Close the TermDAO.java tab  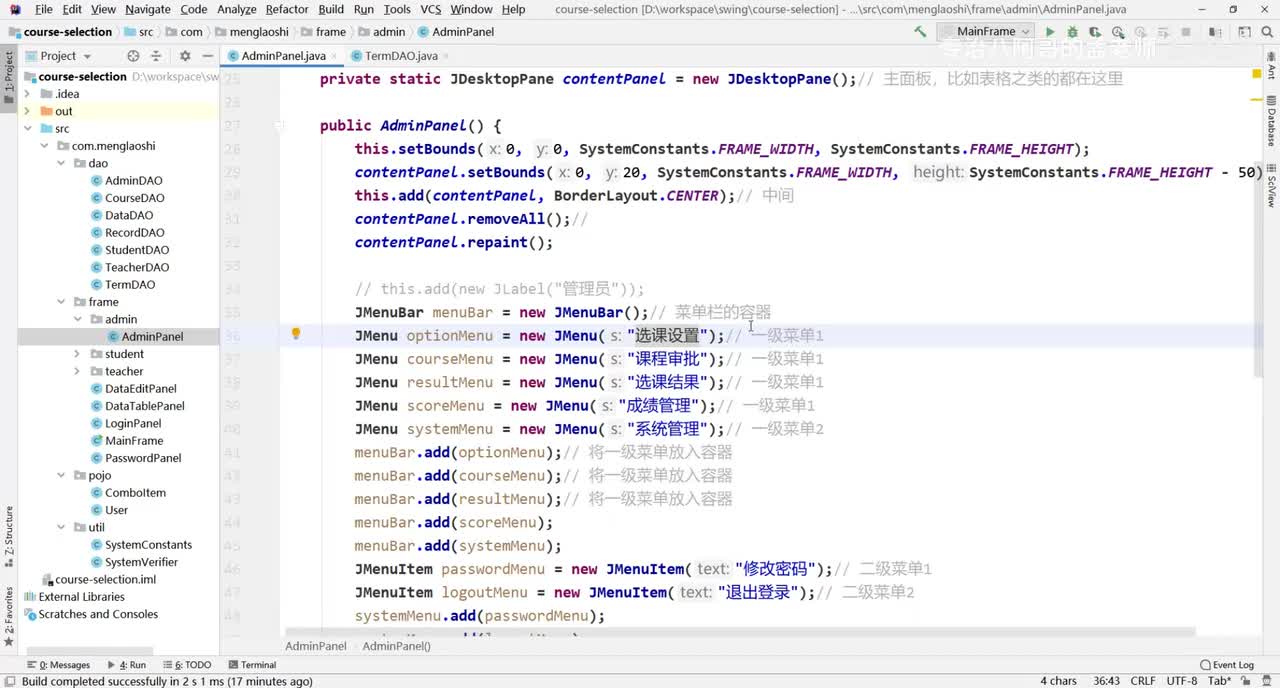pos(447,56)
